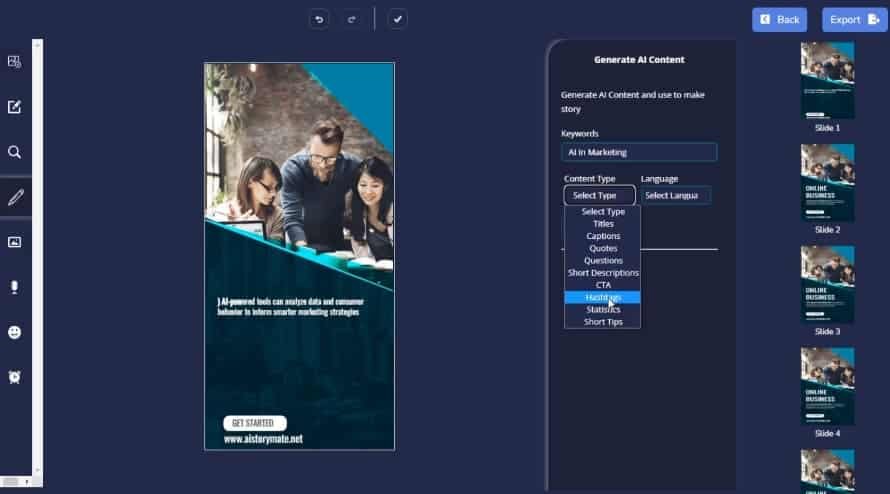Choose CTA from content type list
Screen dimensions: 890x494
(603, 285)
